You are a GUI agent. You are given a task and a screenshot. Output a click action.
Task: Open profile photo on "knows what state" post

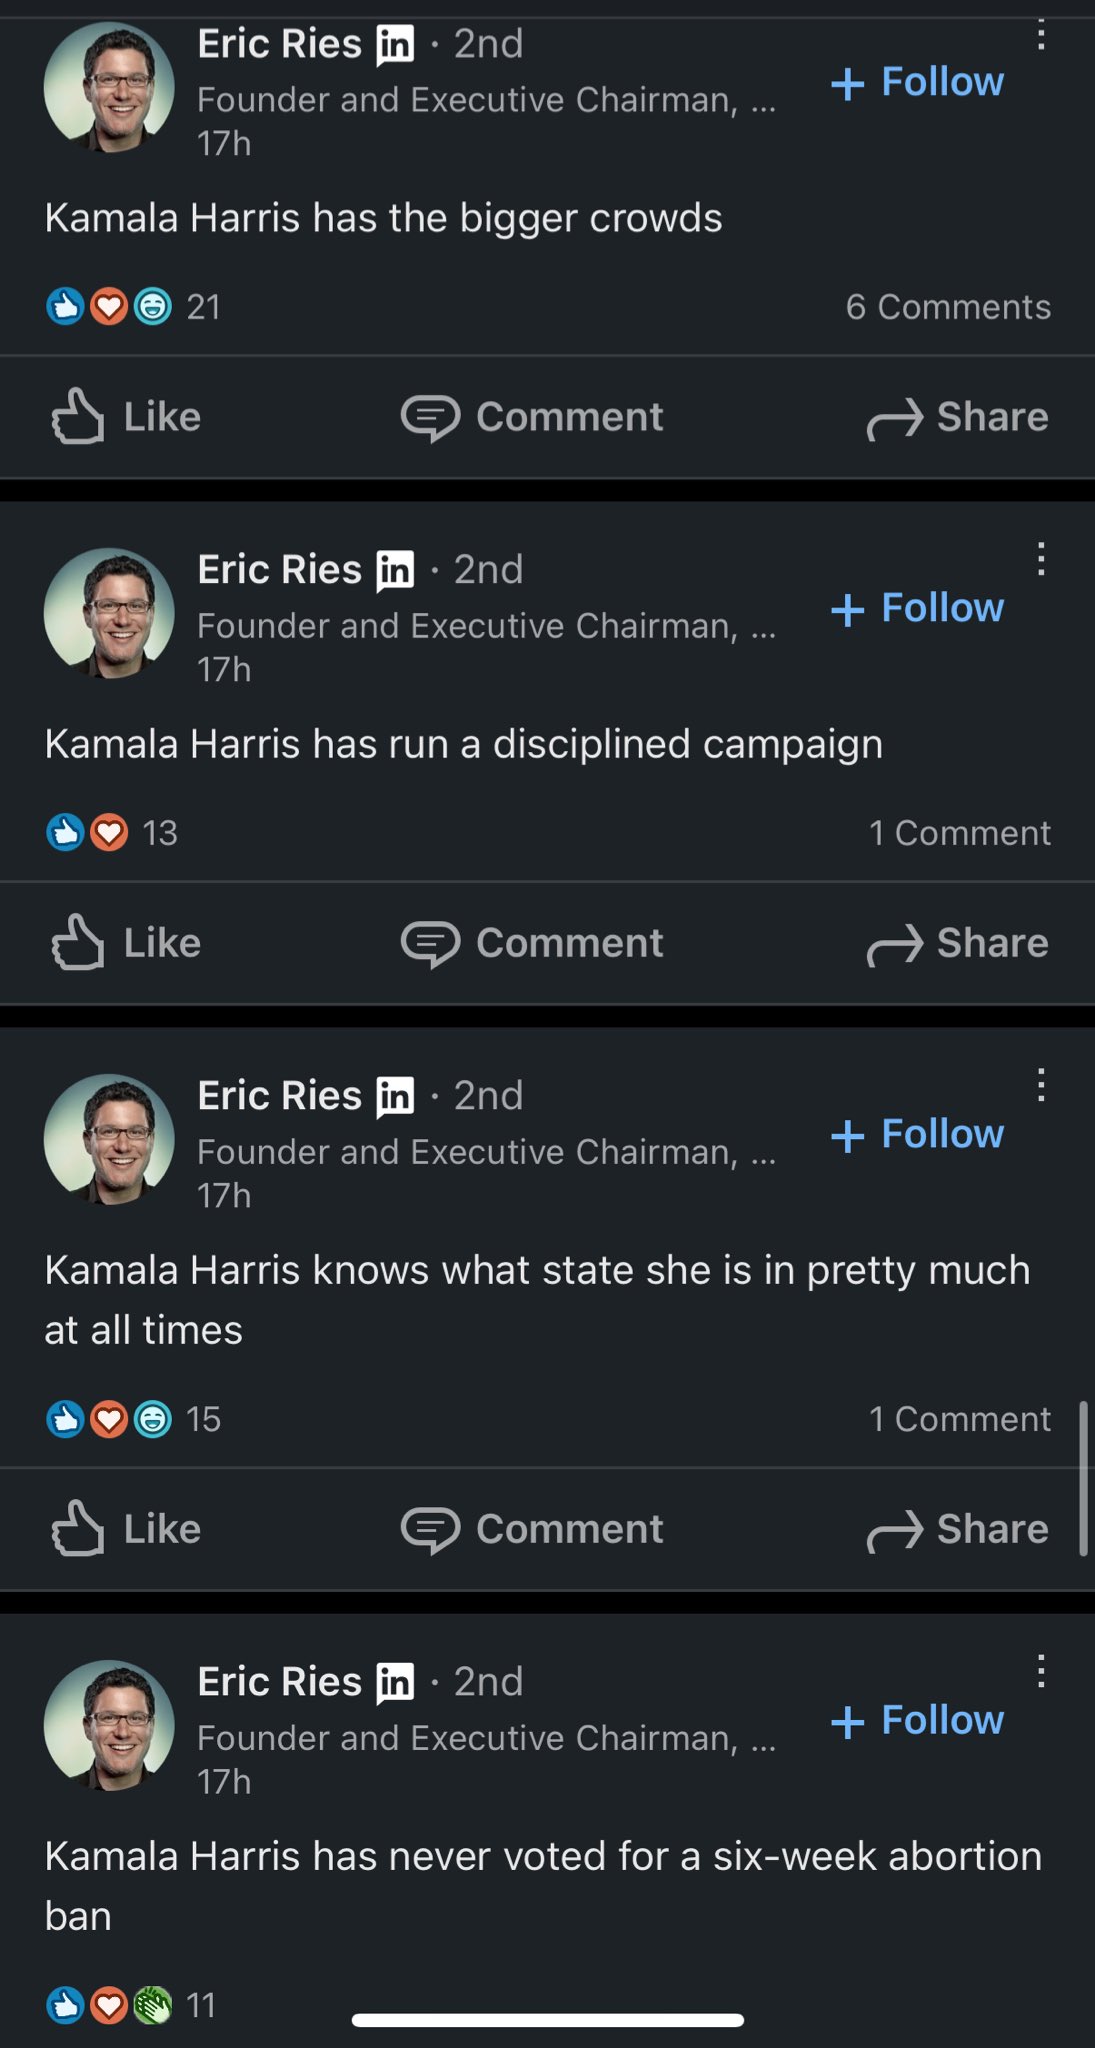click(x=110, y=1139)
